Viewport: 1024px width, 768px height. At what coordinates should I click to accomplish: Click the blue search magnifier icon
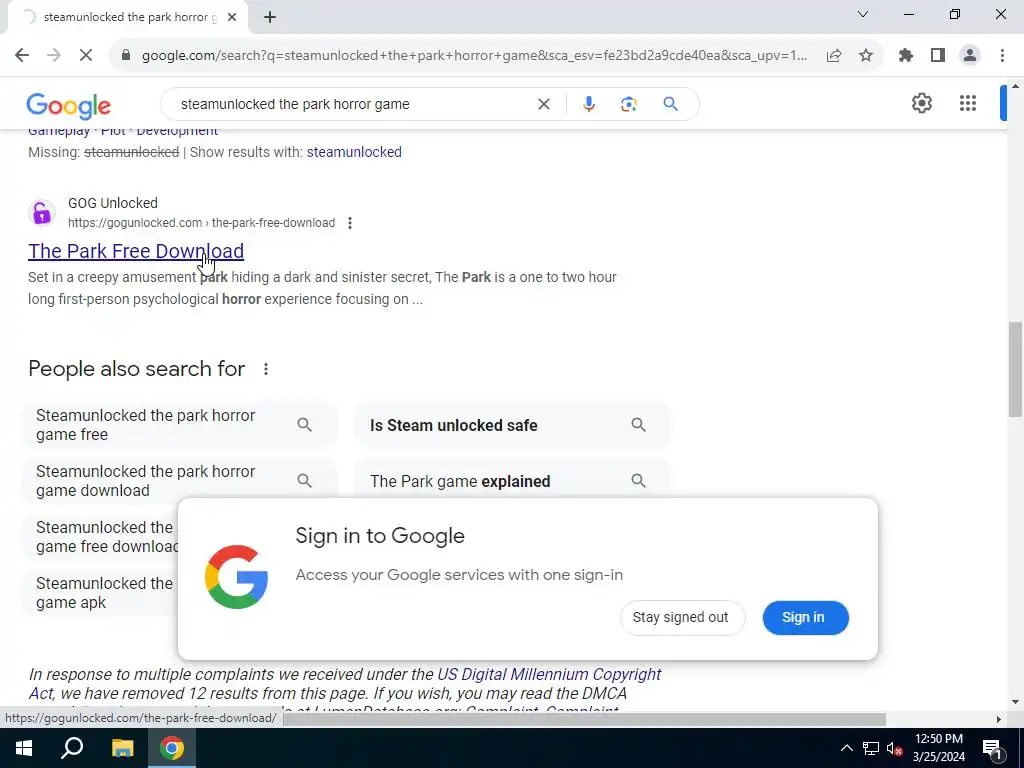pos(671,104)
